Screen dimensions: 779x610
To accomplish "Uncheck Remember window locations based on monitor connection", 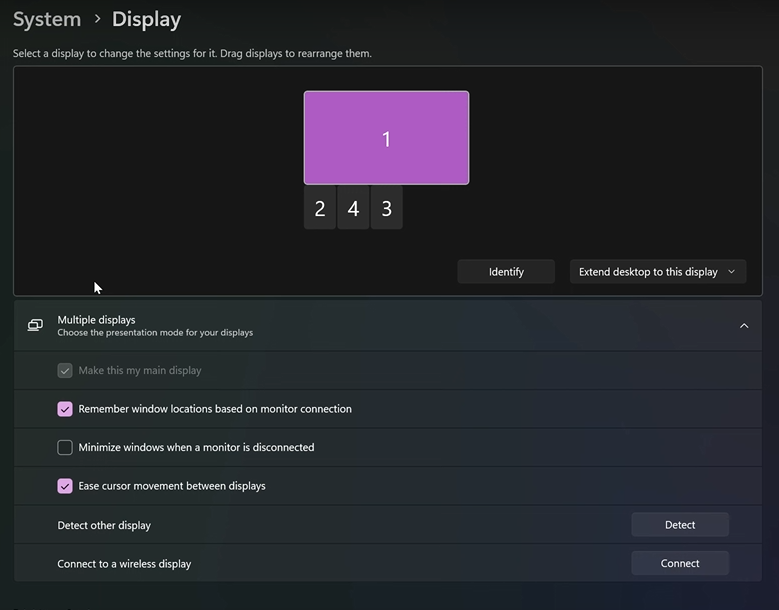I will click(65, 409).
